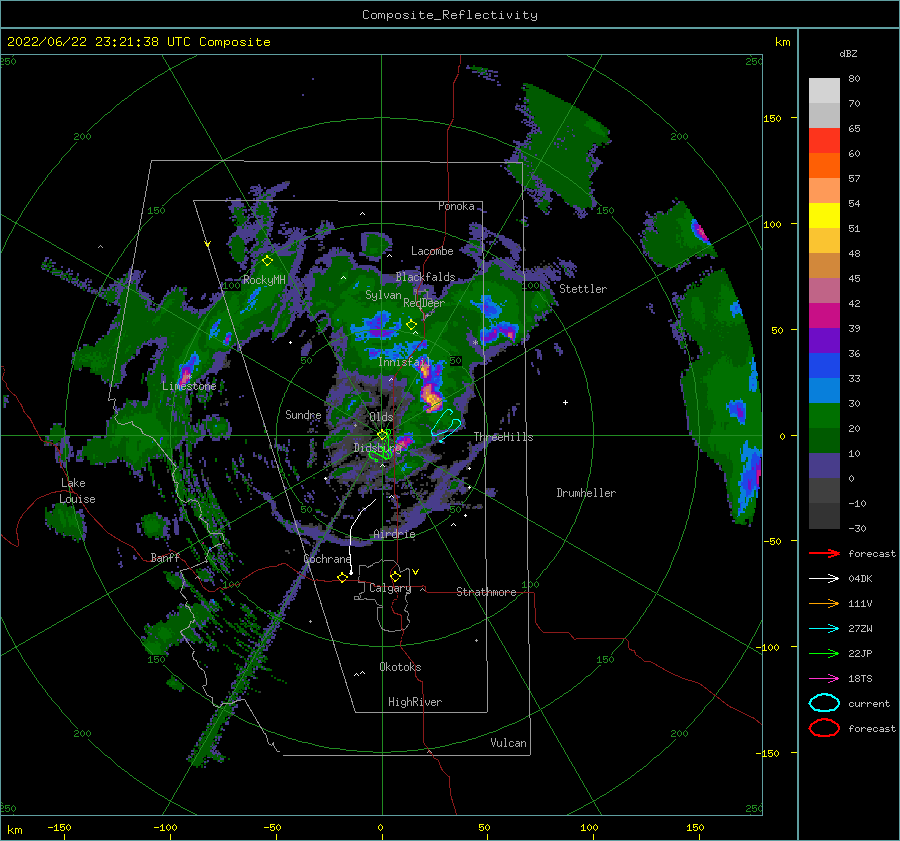Select the HighRiver label
The width and height of the screenshot is (900, 841).
click(x=415, y=702)
